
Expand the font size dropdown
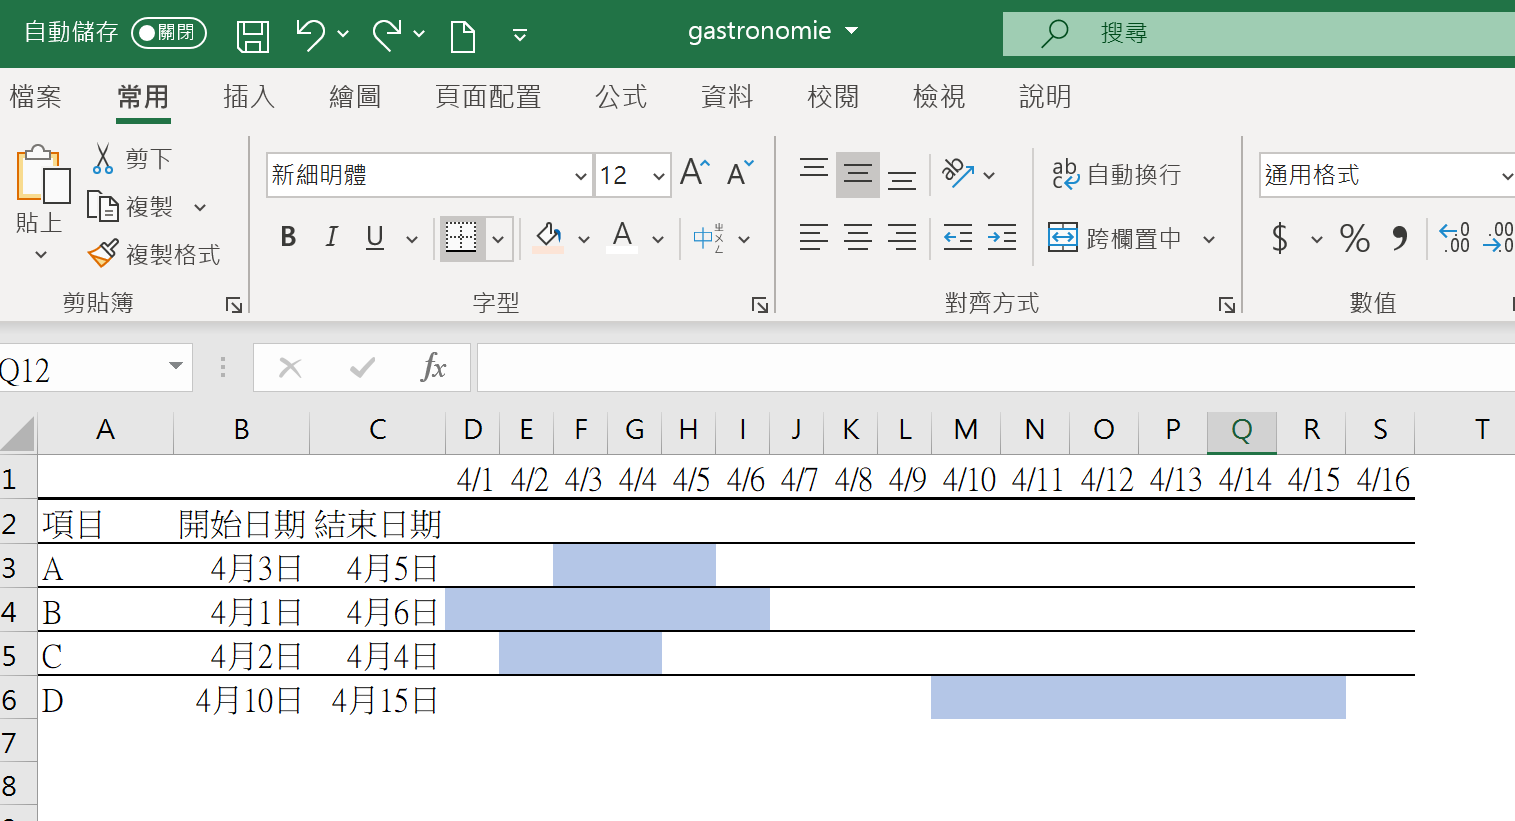point(658,176)
